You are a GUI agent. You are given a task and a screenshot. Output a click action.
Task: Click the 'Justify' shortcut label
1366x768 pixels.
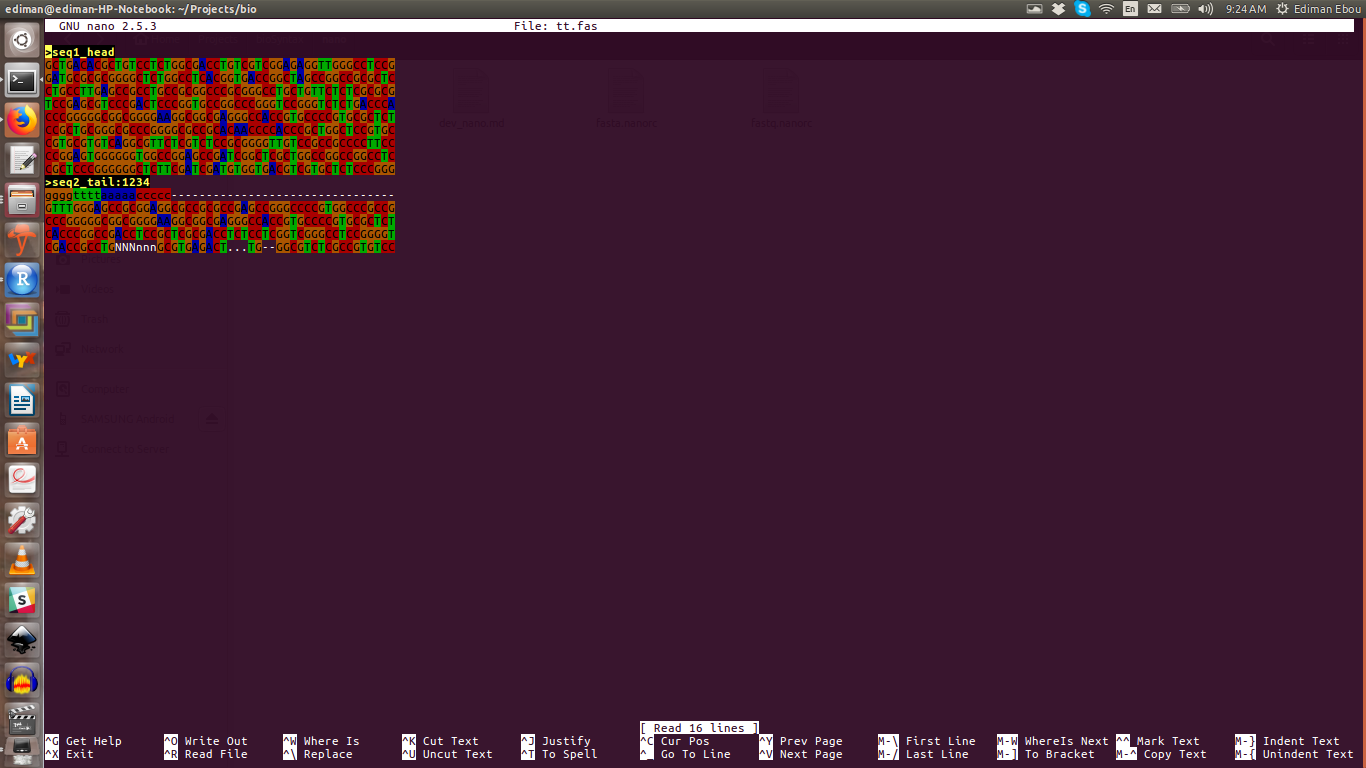point(566,741)
